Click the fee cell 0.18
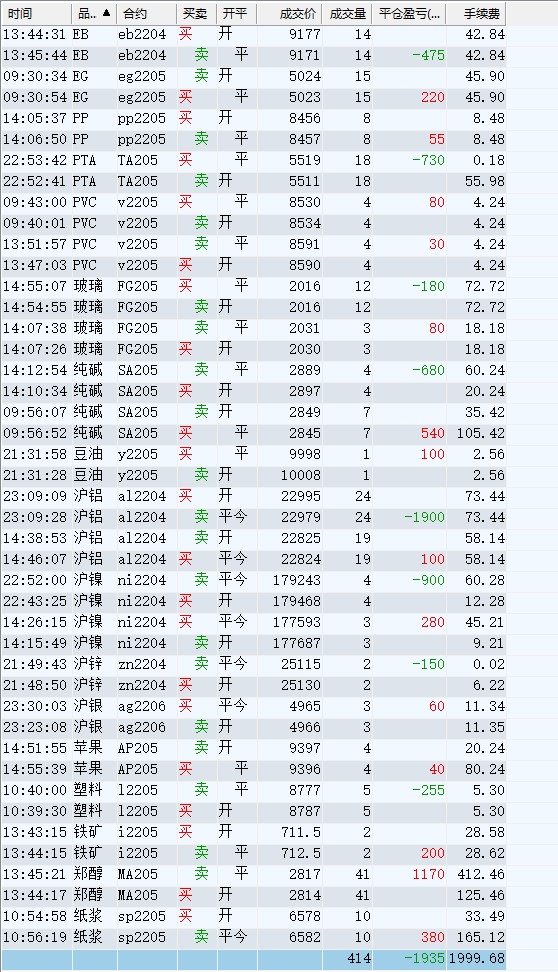558x972 pixels. [489, 161]
